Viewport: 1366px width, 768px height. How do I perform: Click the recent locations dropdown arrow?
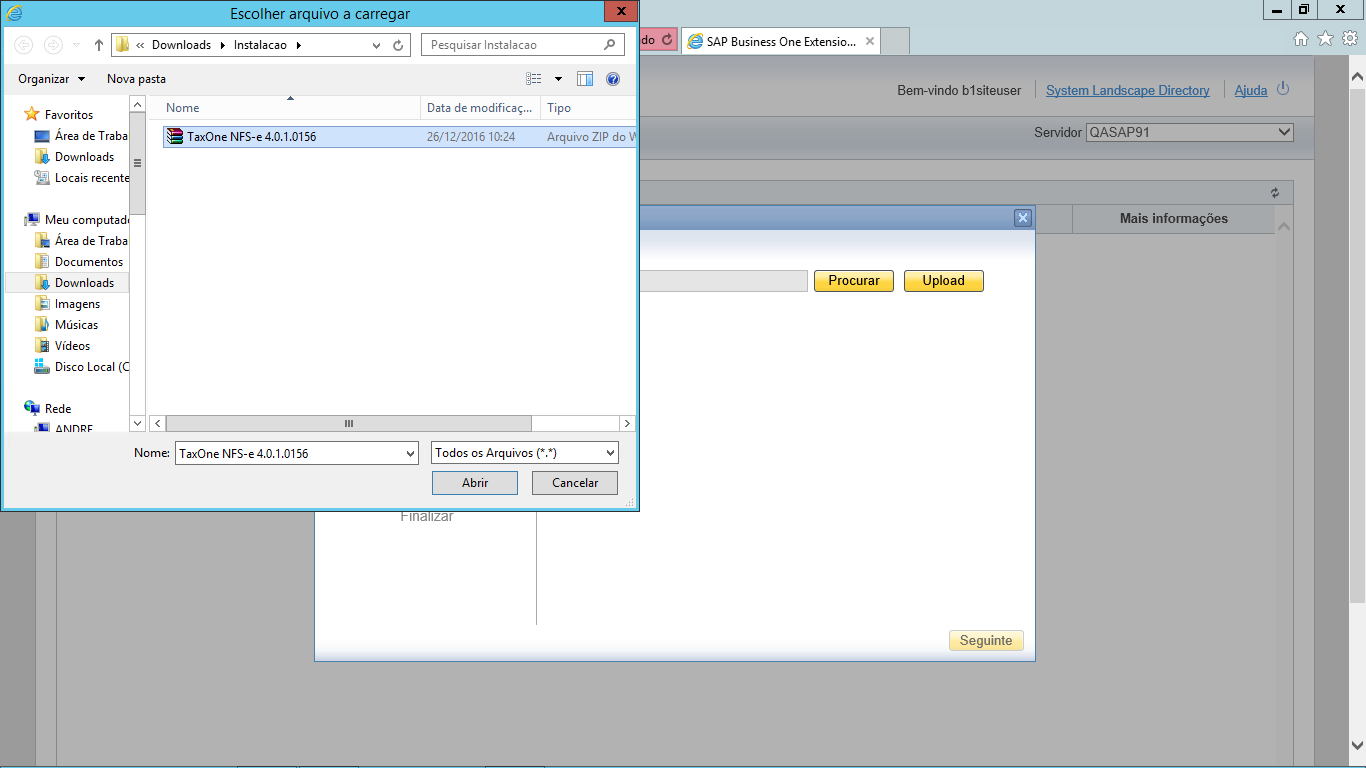(77, 45)
